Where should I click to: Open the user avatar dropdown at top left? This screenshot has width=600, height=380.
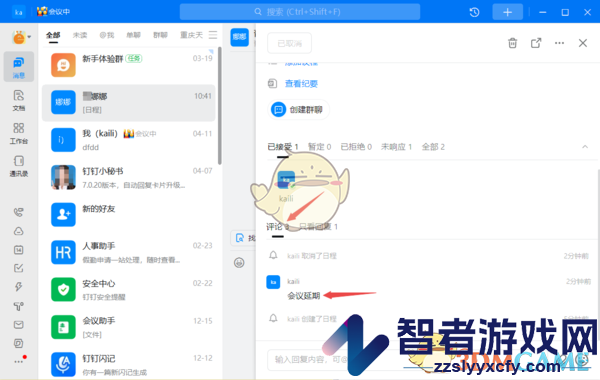tap(21, 37)
